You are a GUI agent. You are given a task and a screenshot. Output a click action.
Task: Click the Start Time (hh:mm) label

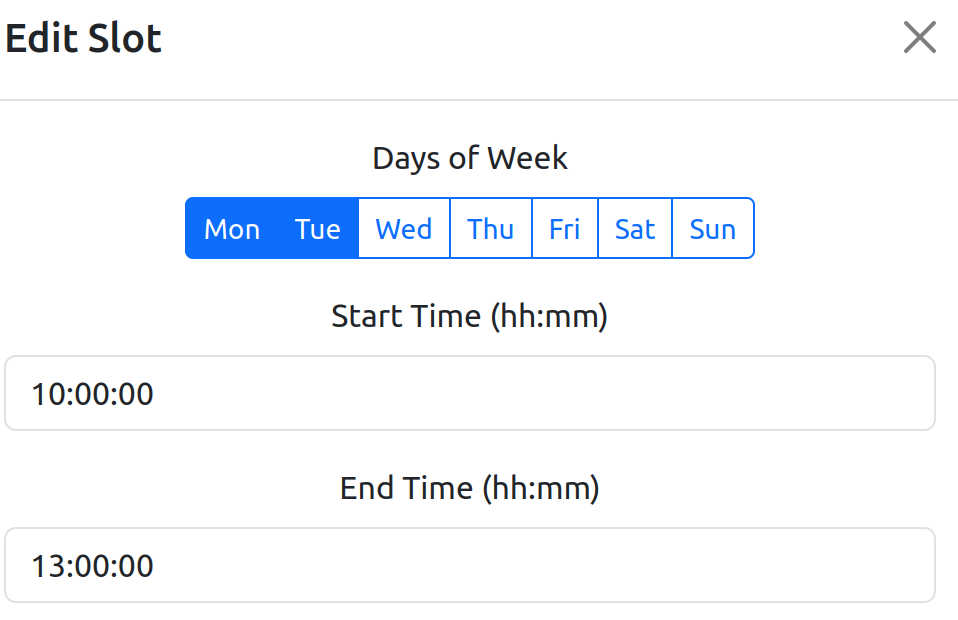tap(470, 316)
